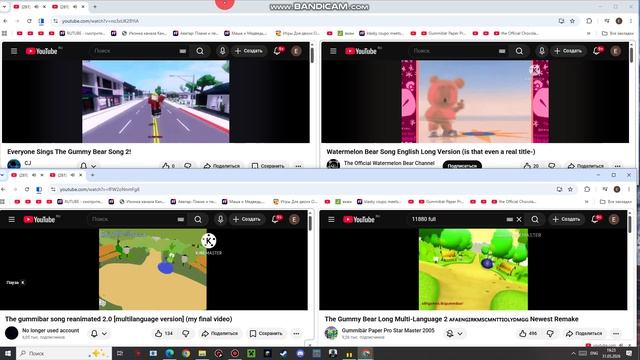This screenshot has width=640, height=360.
Task: Start voice search on gummibar reanimated page
Action: click(x=220, y=220)
